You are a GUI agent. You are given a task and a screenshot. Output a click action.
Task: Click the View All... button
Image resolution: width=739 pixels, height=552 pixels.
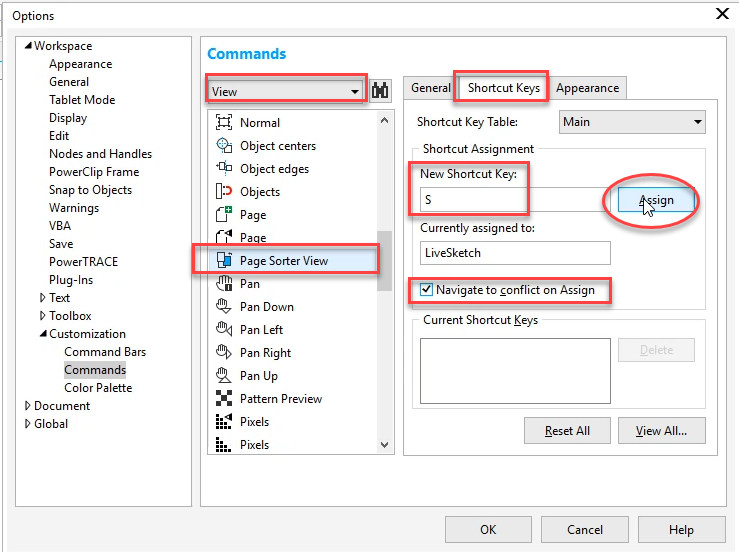coord(661,431)
